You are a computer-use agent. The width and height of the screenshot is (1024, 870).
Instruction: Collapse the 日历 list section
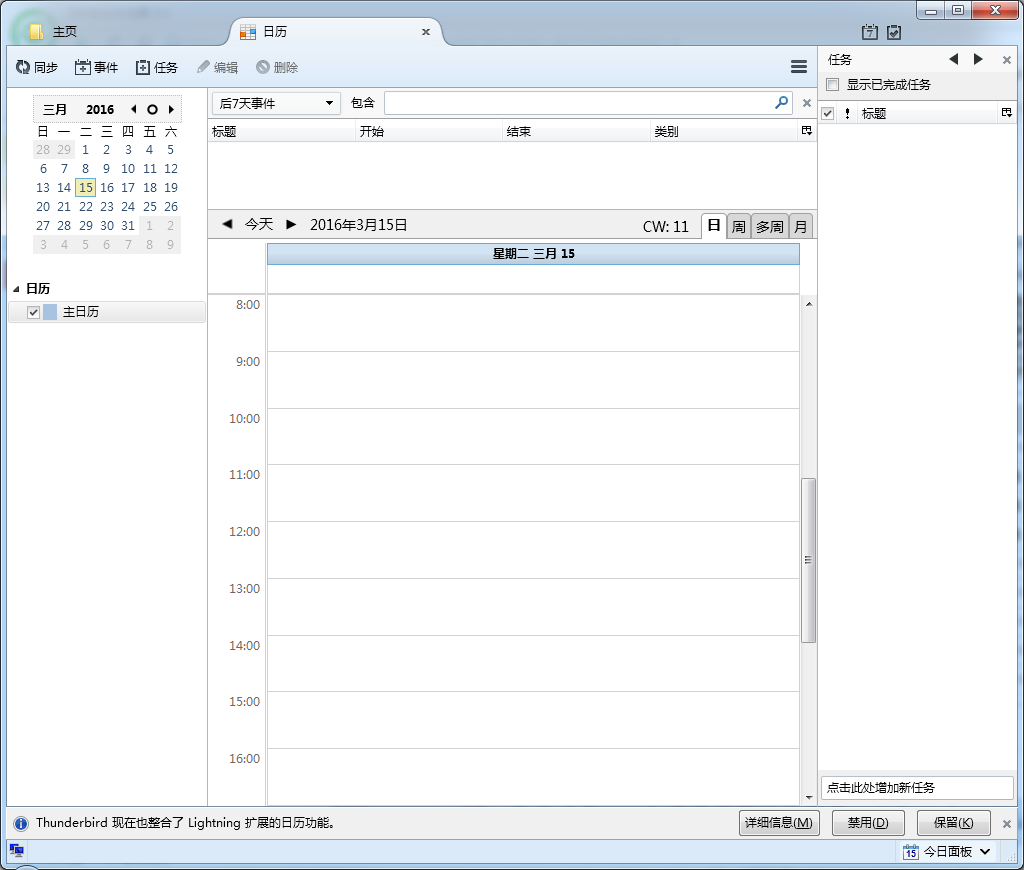tap(16, 289)
